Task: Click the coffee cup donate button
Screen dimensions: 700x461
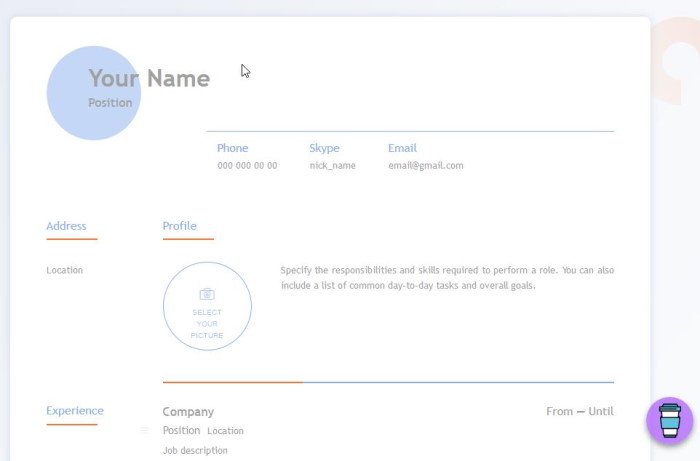Action: (x=669, y=420)
